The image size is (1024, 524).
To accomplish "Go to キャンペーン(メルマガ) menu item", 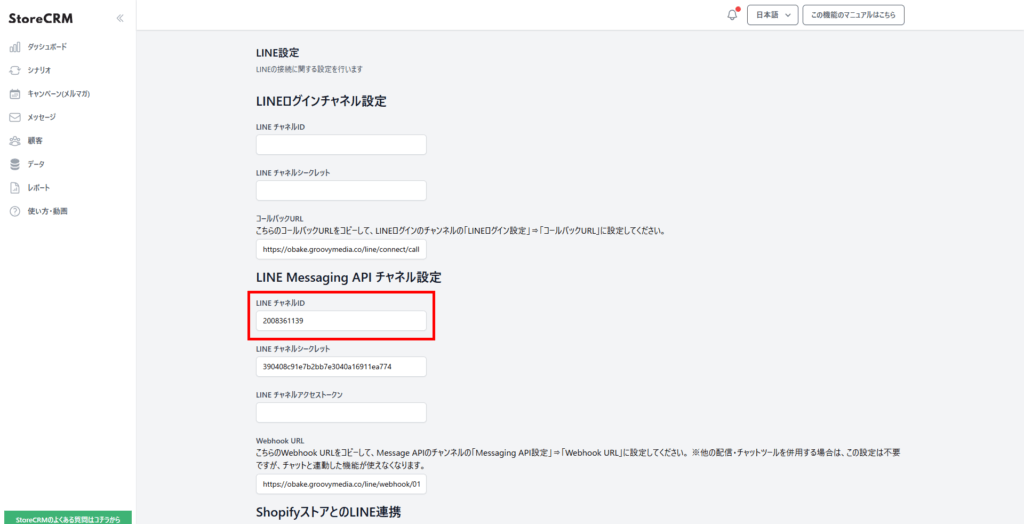I will pos(58,94).
